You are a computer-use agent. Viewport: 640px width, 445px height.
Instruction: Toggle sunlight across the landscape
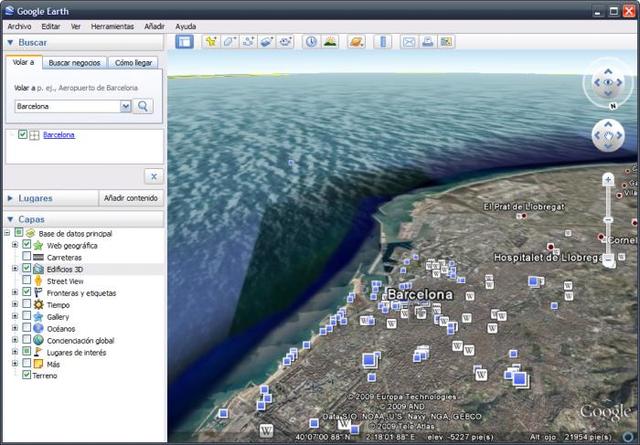pos(330,42)
